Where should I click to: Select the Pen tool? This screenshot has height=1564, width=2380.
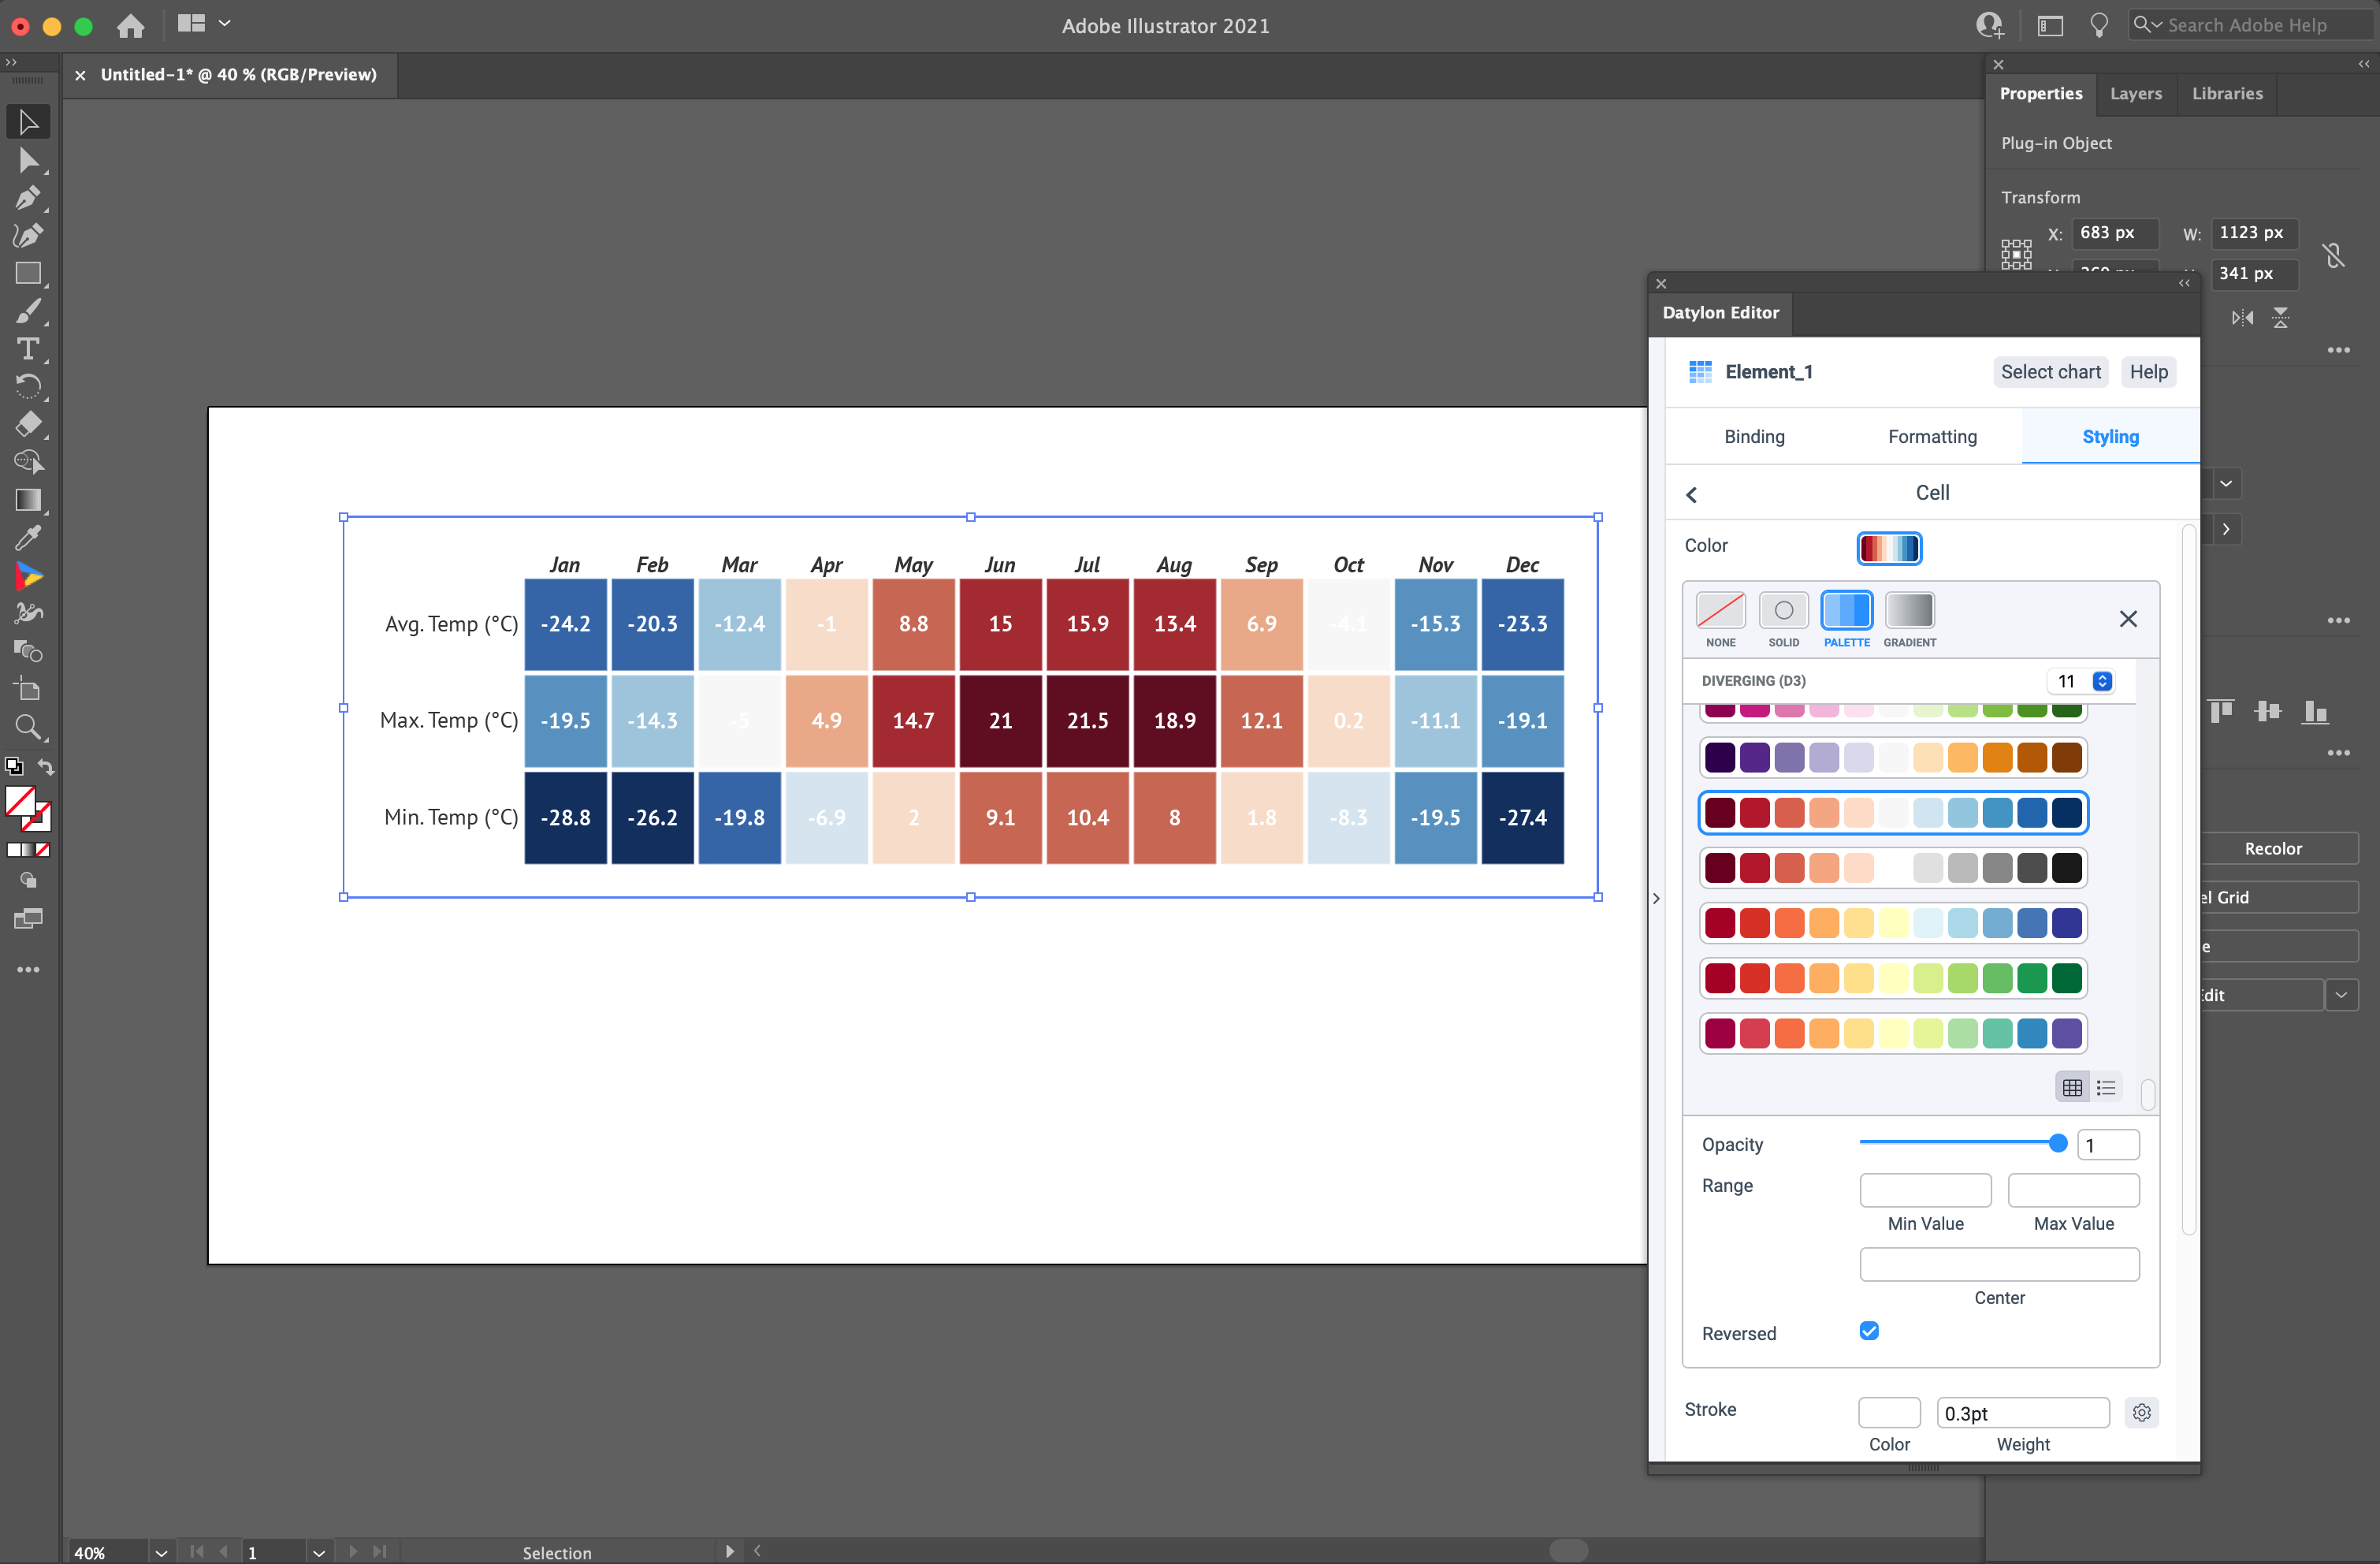(x=27, y=198)
